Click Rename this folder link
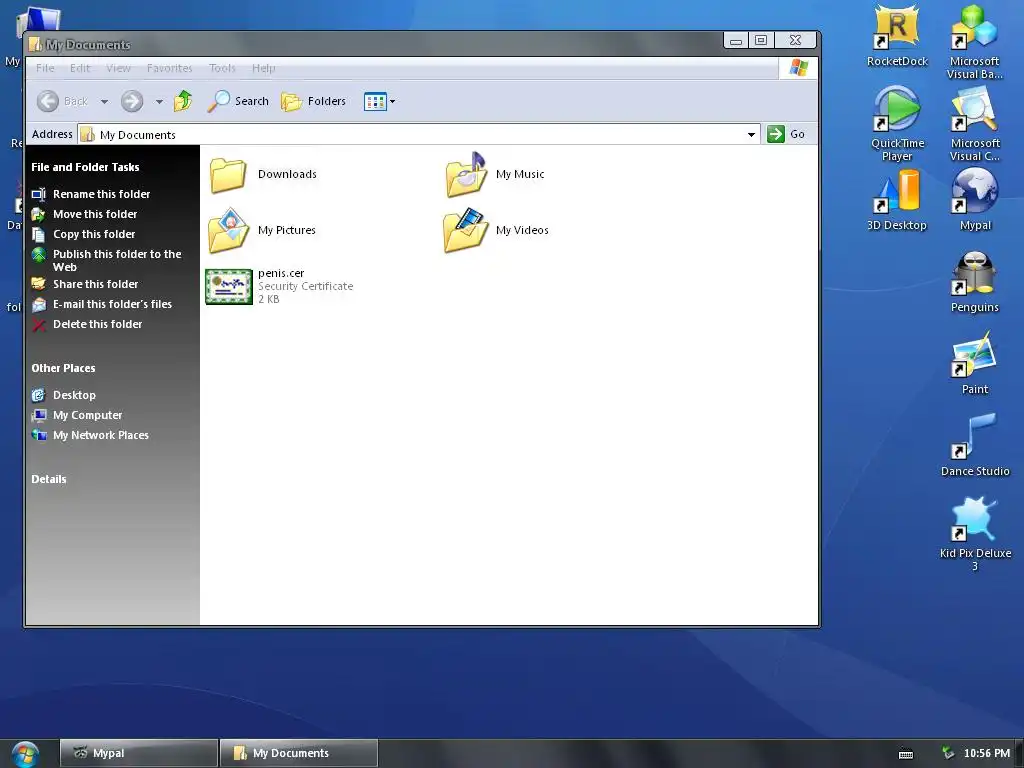This screenshot has height=768, width=1024. click(x=101, y=194)
